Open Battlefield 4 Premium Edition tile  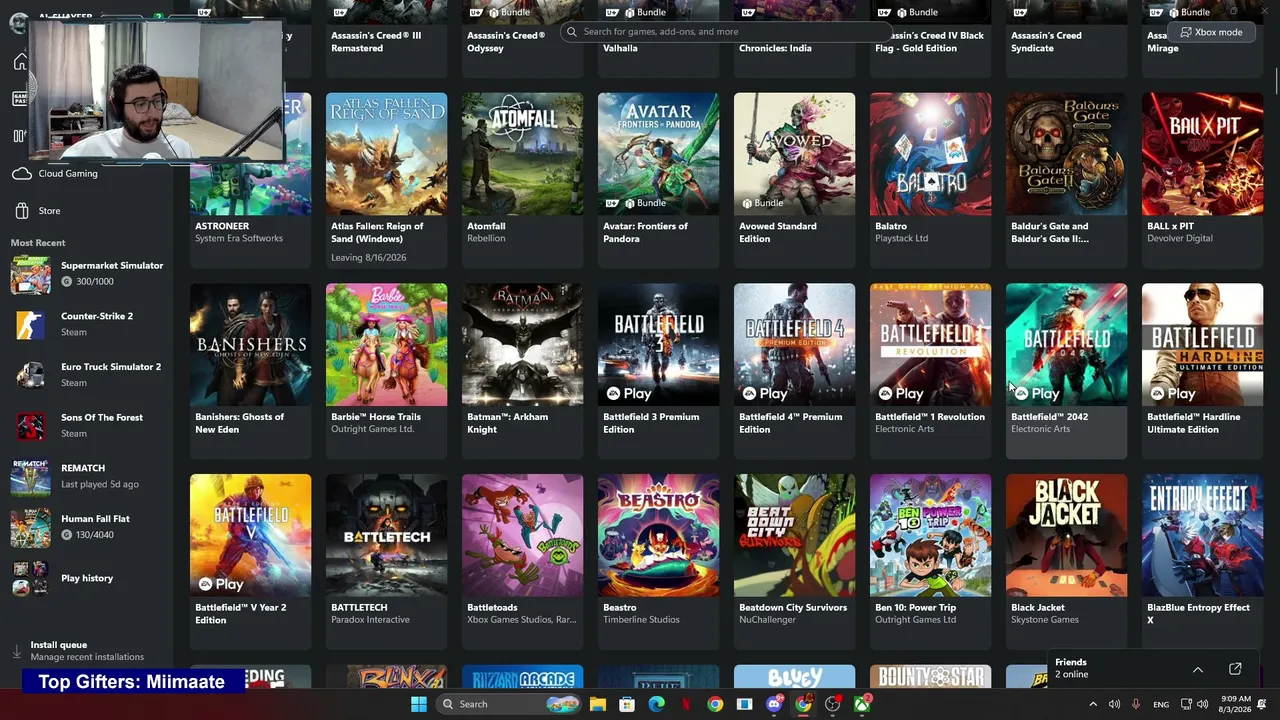[x=794, y=371]
